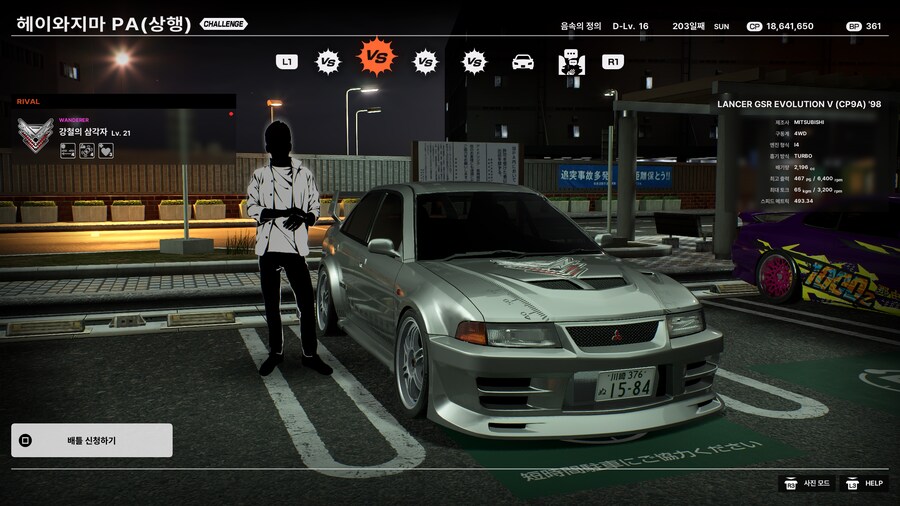The width and height of the screenshot is (900, 506).
Task: Click the 배틀 신청하기 battle request button
Action: [91, 440]
